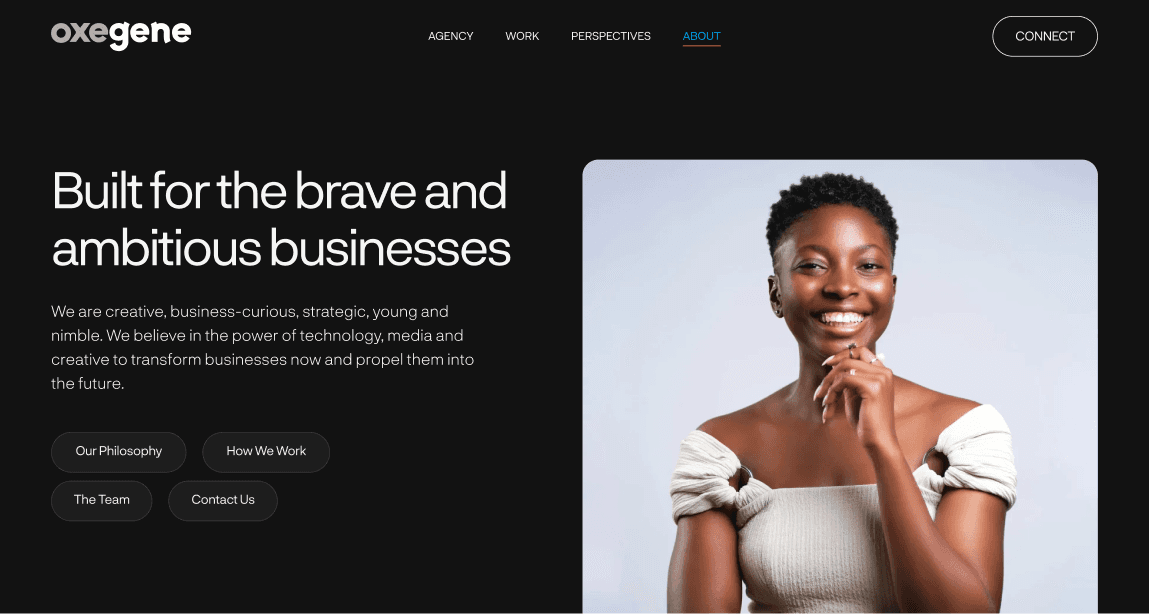This screenshot has width=1149, height=614.
Task: Open the Agency navigation item
Action: 451,36
